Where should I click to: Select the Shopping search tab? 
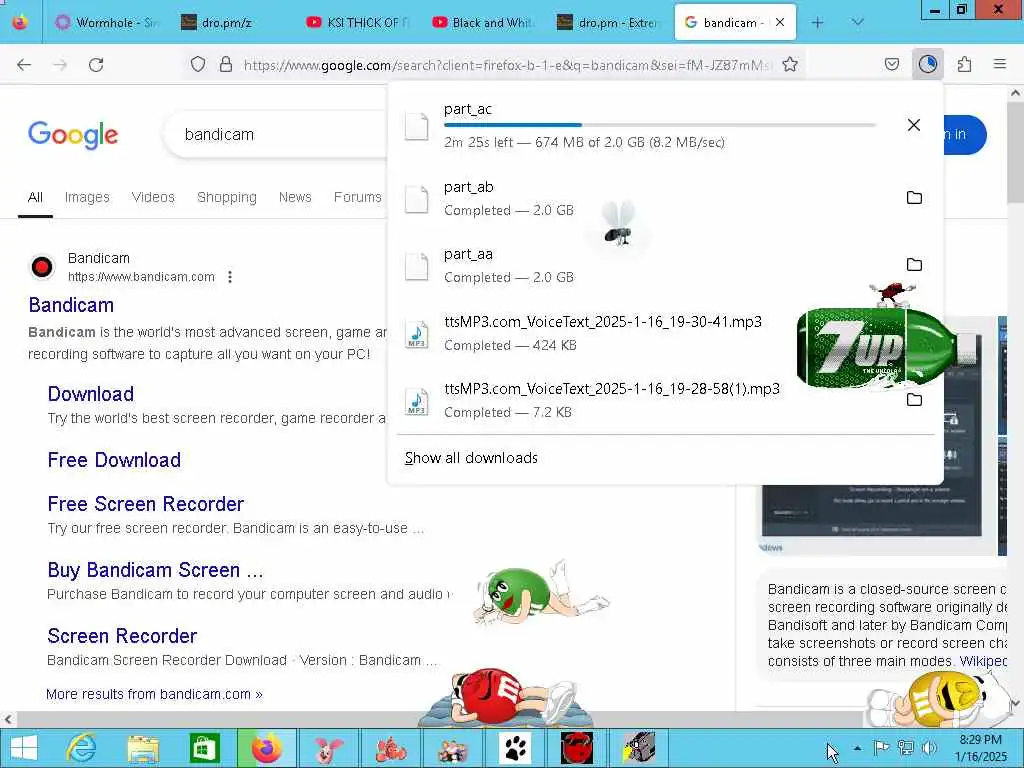227,197
